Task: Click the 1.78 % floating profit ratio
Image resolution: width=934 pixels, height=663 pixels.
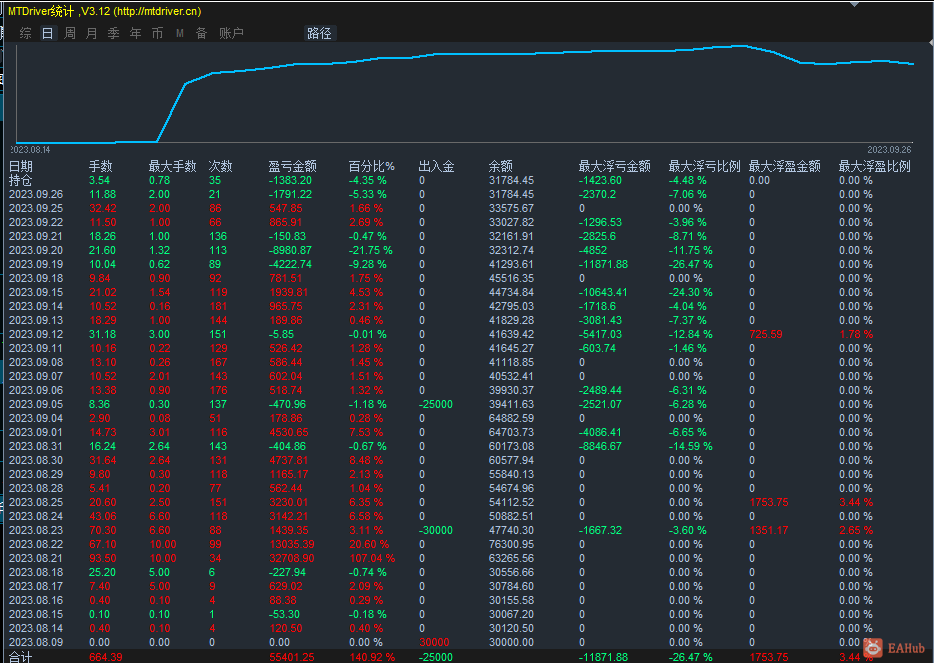Action: coord(856,334)
